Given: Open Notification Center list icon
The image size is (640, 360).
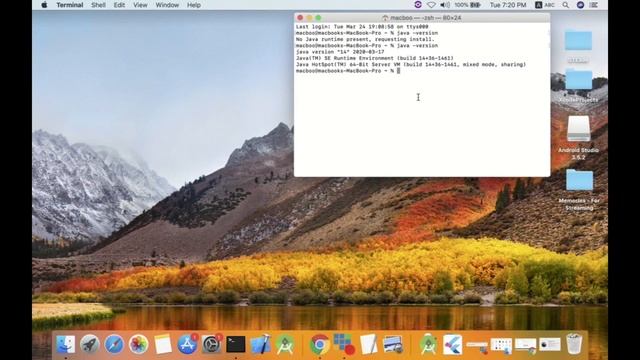Looking at the screenshot, I should point(594,5).
